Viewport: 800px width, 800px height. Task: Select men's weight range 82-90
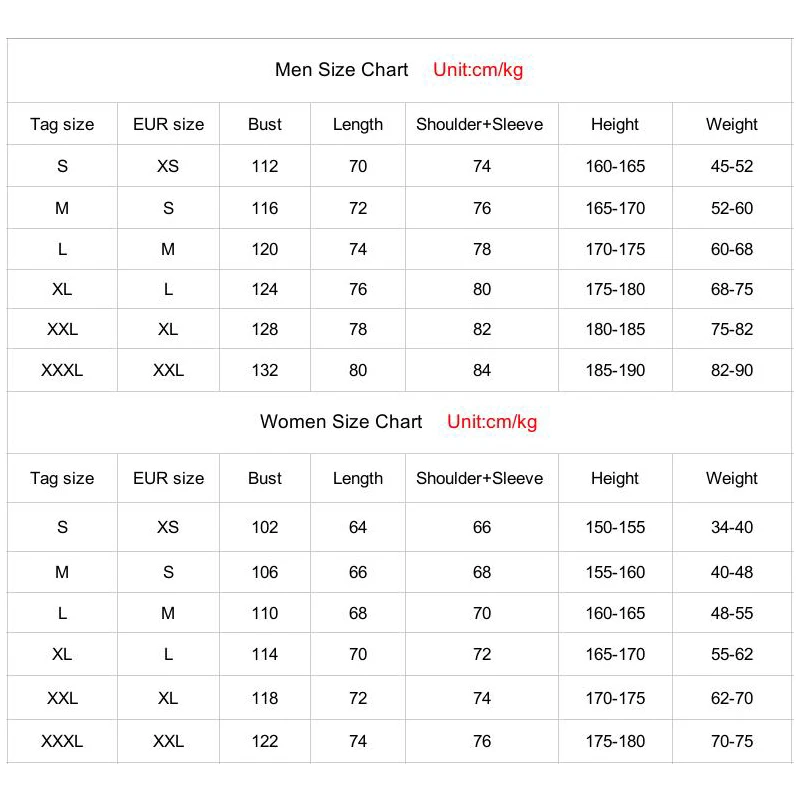click(x=732, y=370)
